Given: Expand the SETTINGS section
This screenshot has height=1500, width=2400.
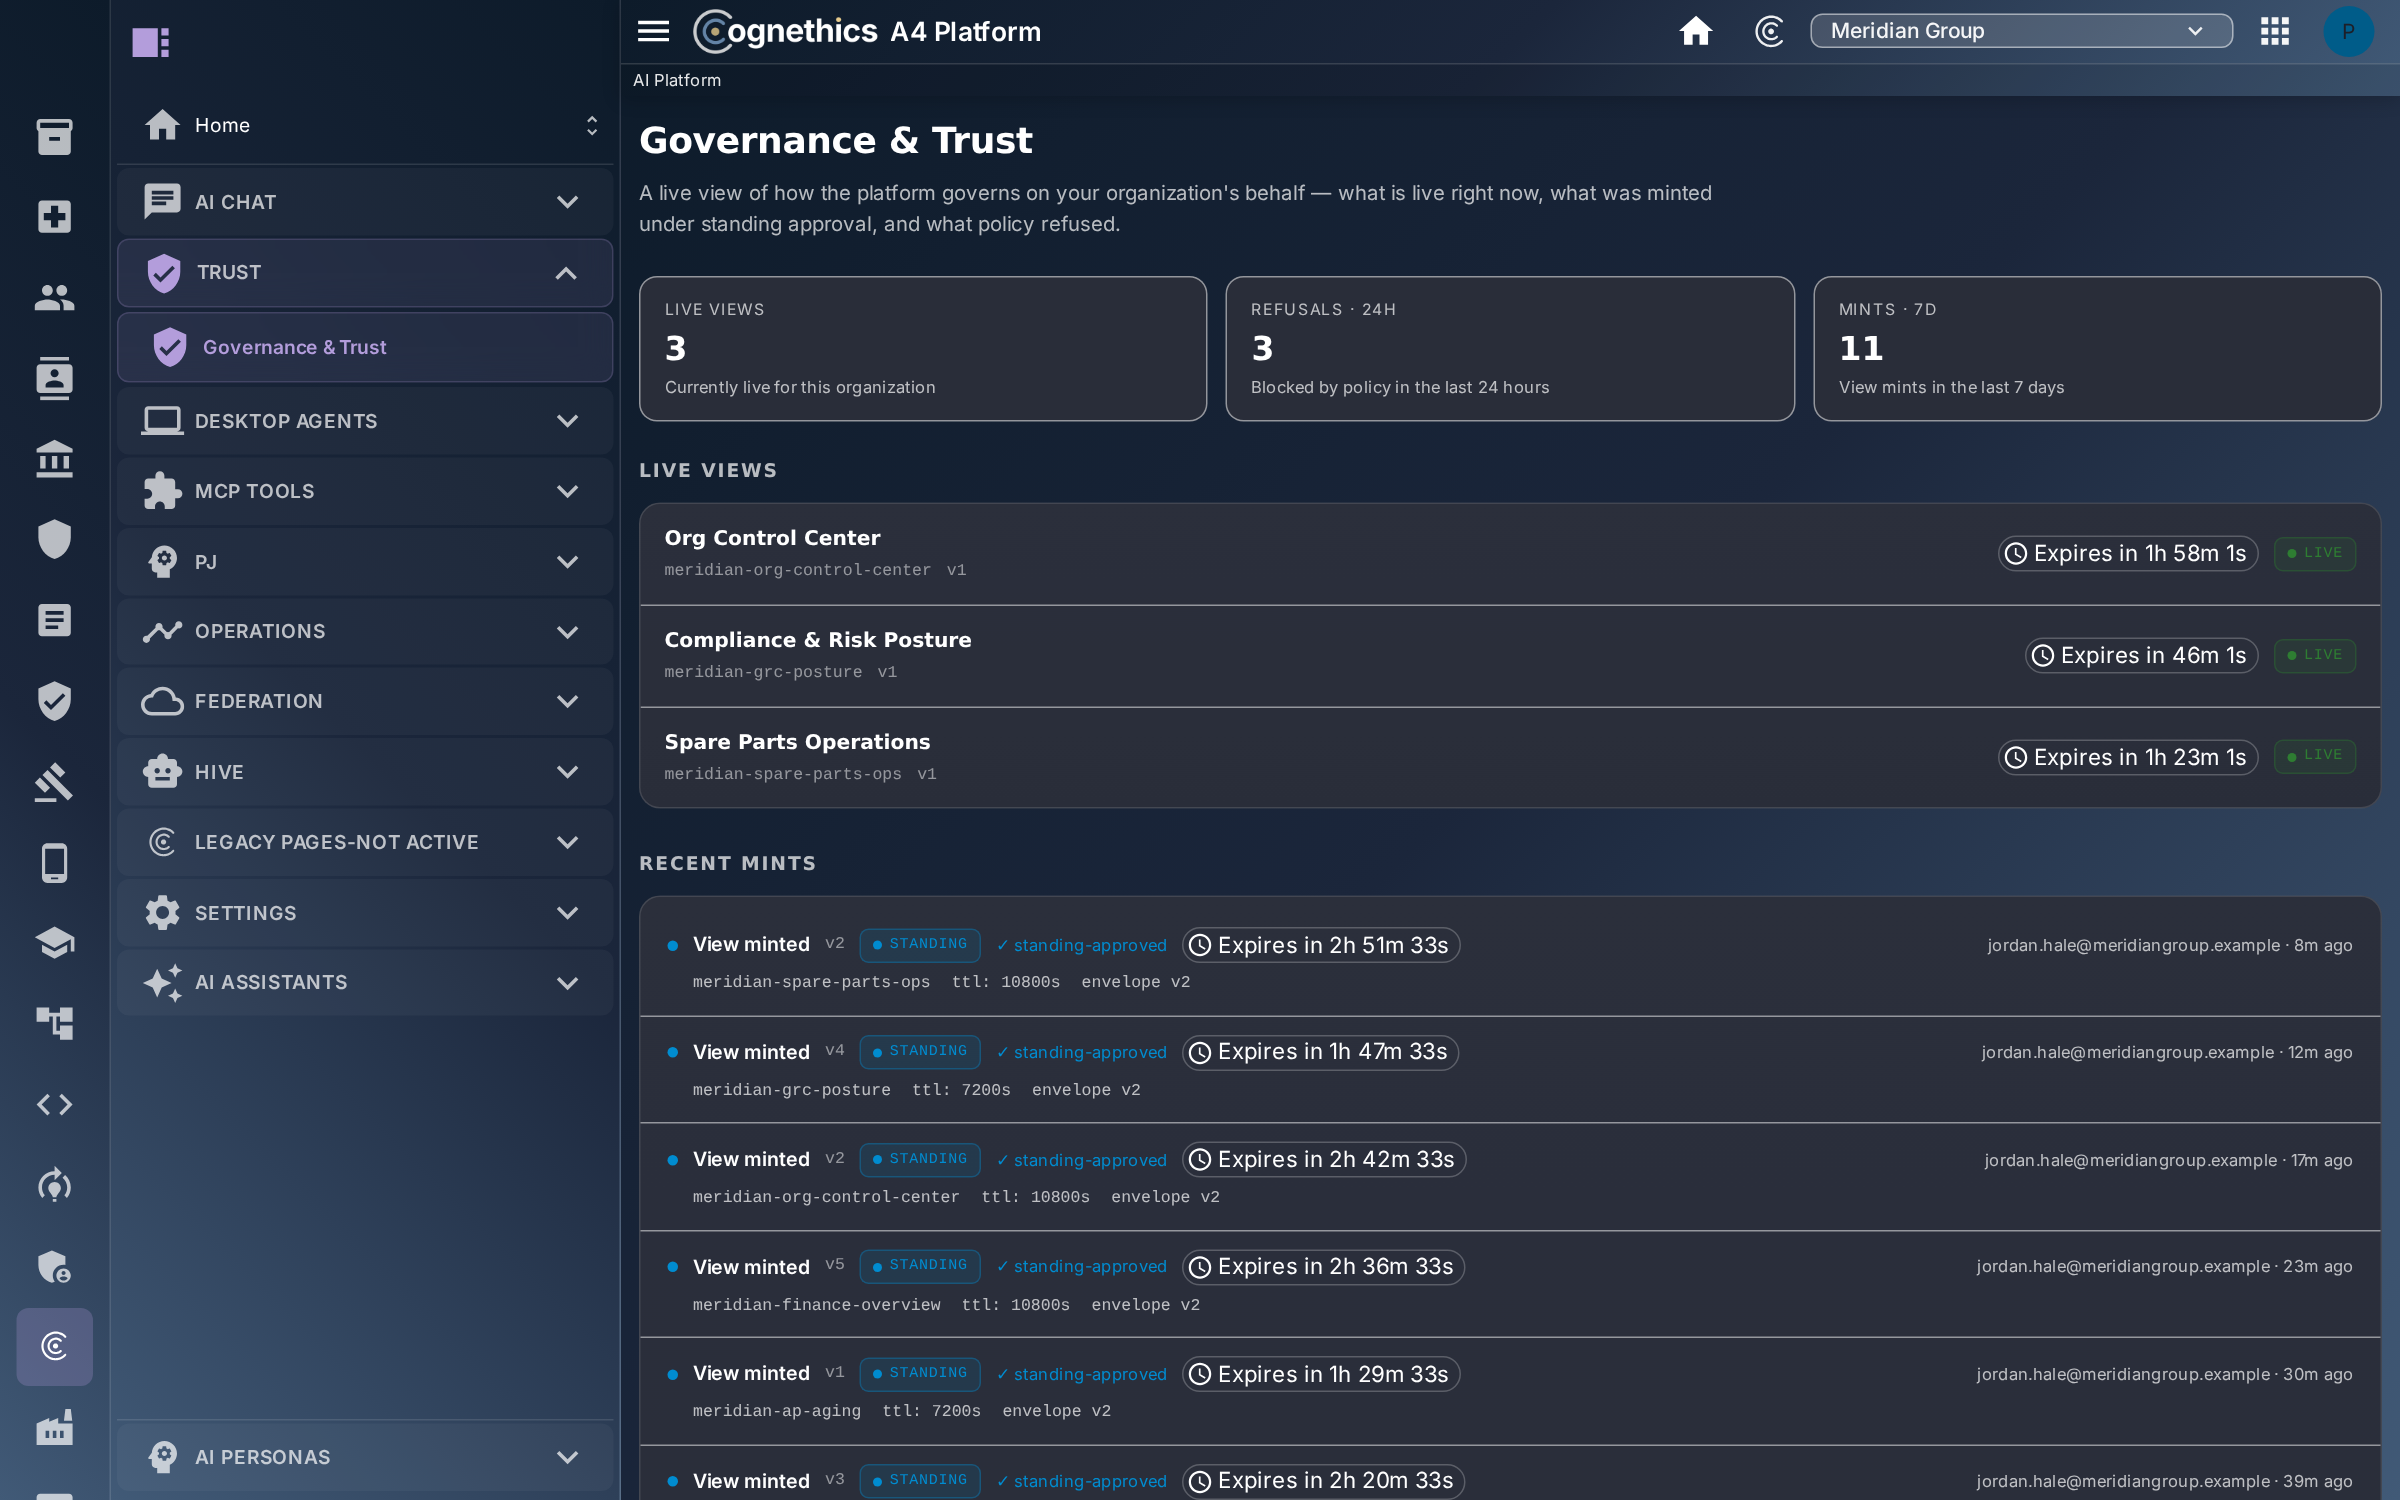Looking at the screenshot, I should 364,913.
